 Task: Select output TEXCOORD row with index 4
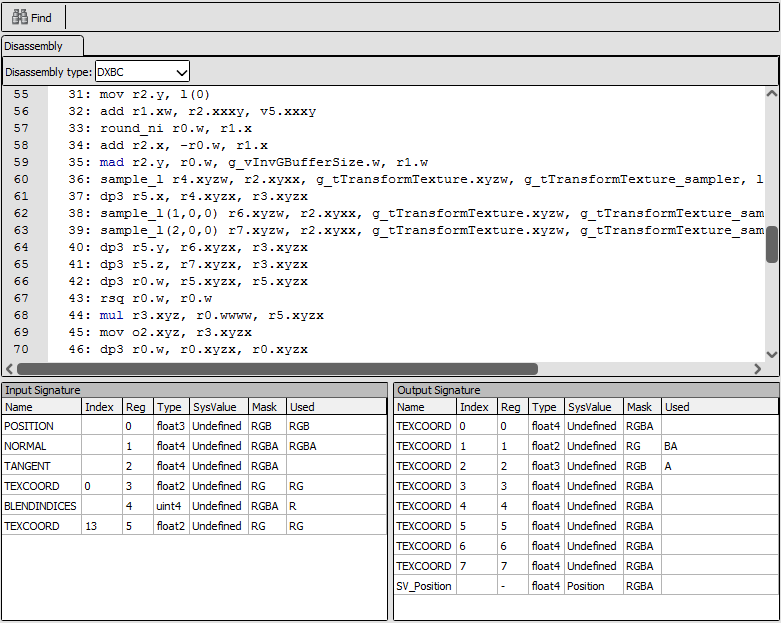586,506
